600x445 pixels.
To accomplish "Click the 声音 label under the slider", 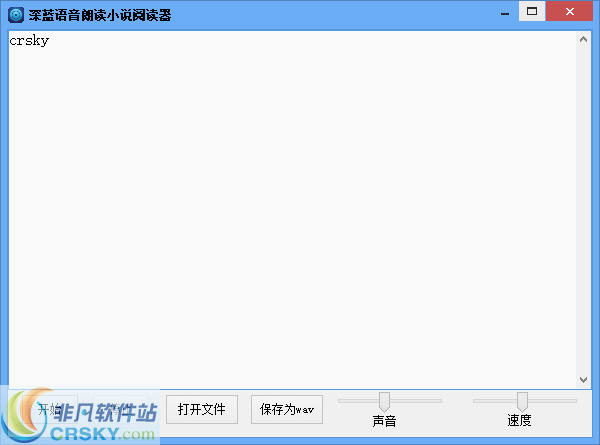I will [384, 421].
